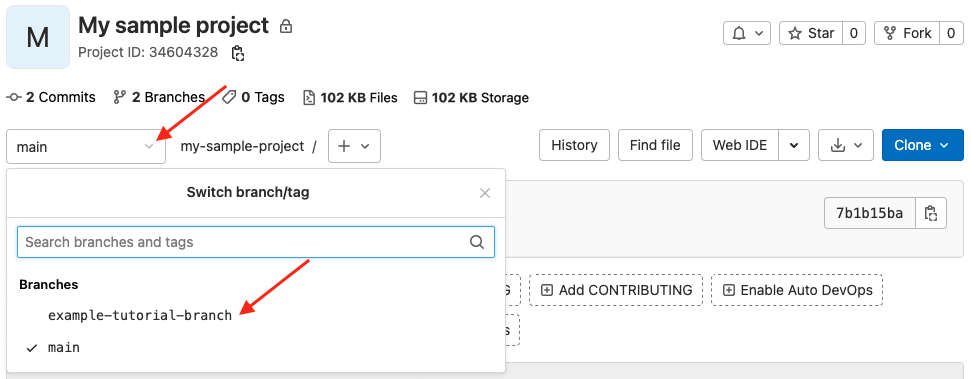Screen dimensions: 971x379
Task: Copy commit SHA 7b1b15ba with clipboard icon
Action: (930, 214)
